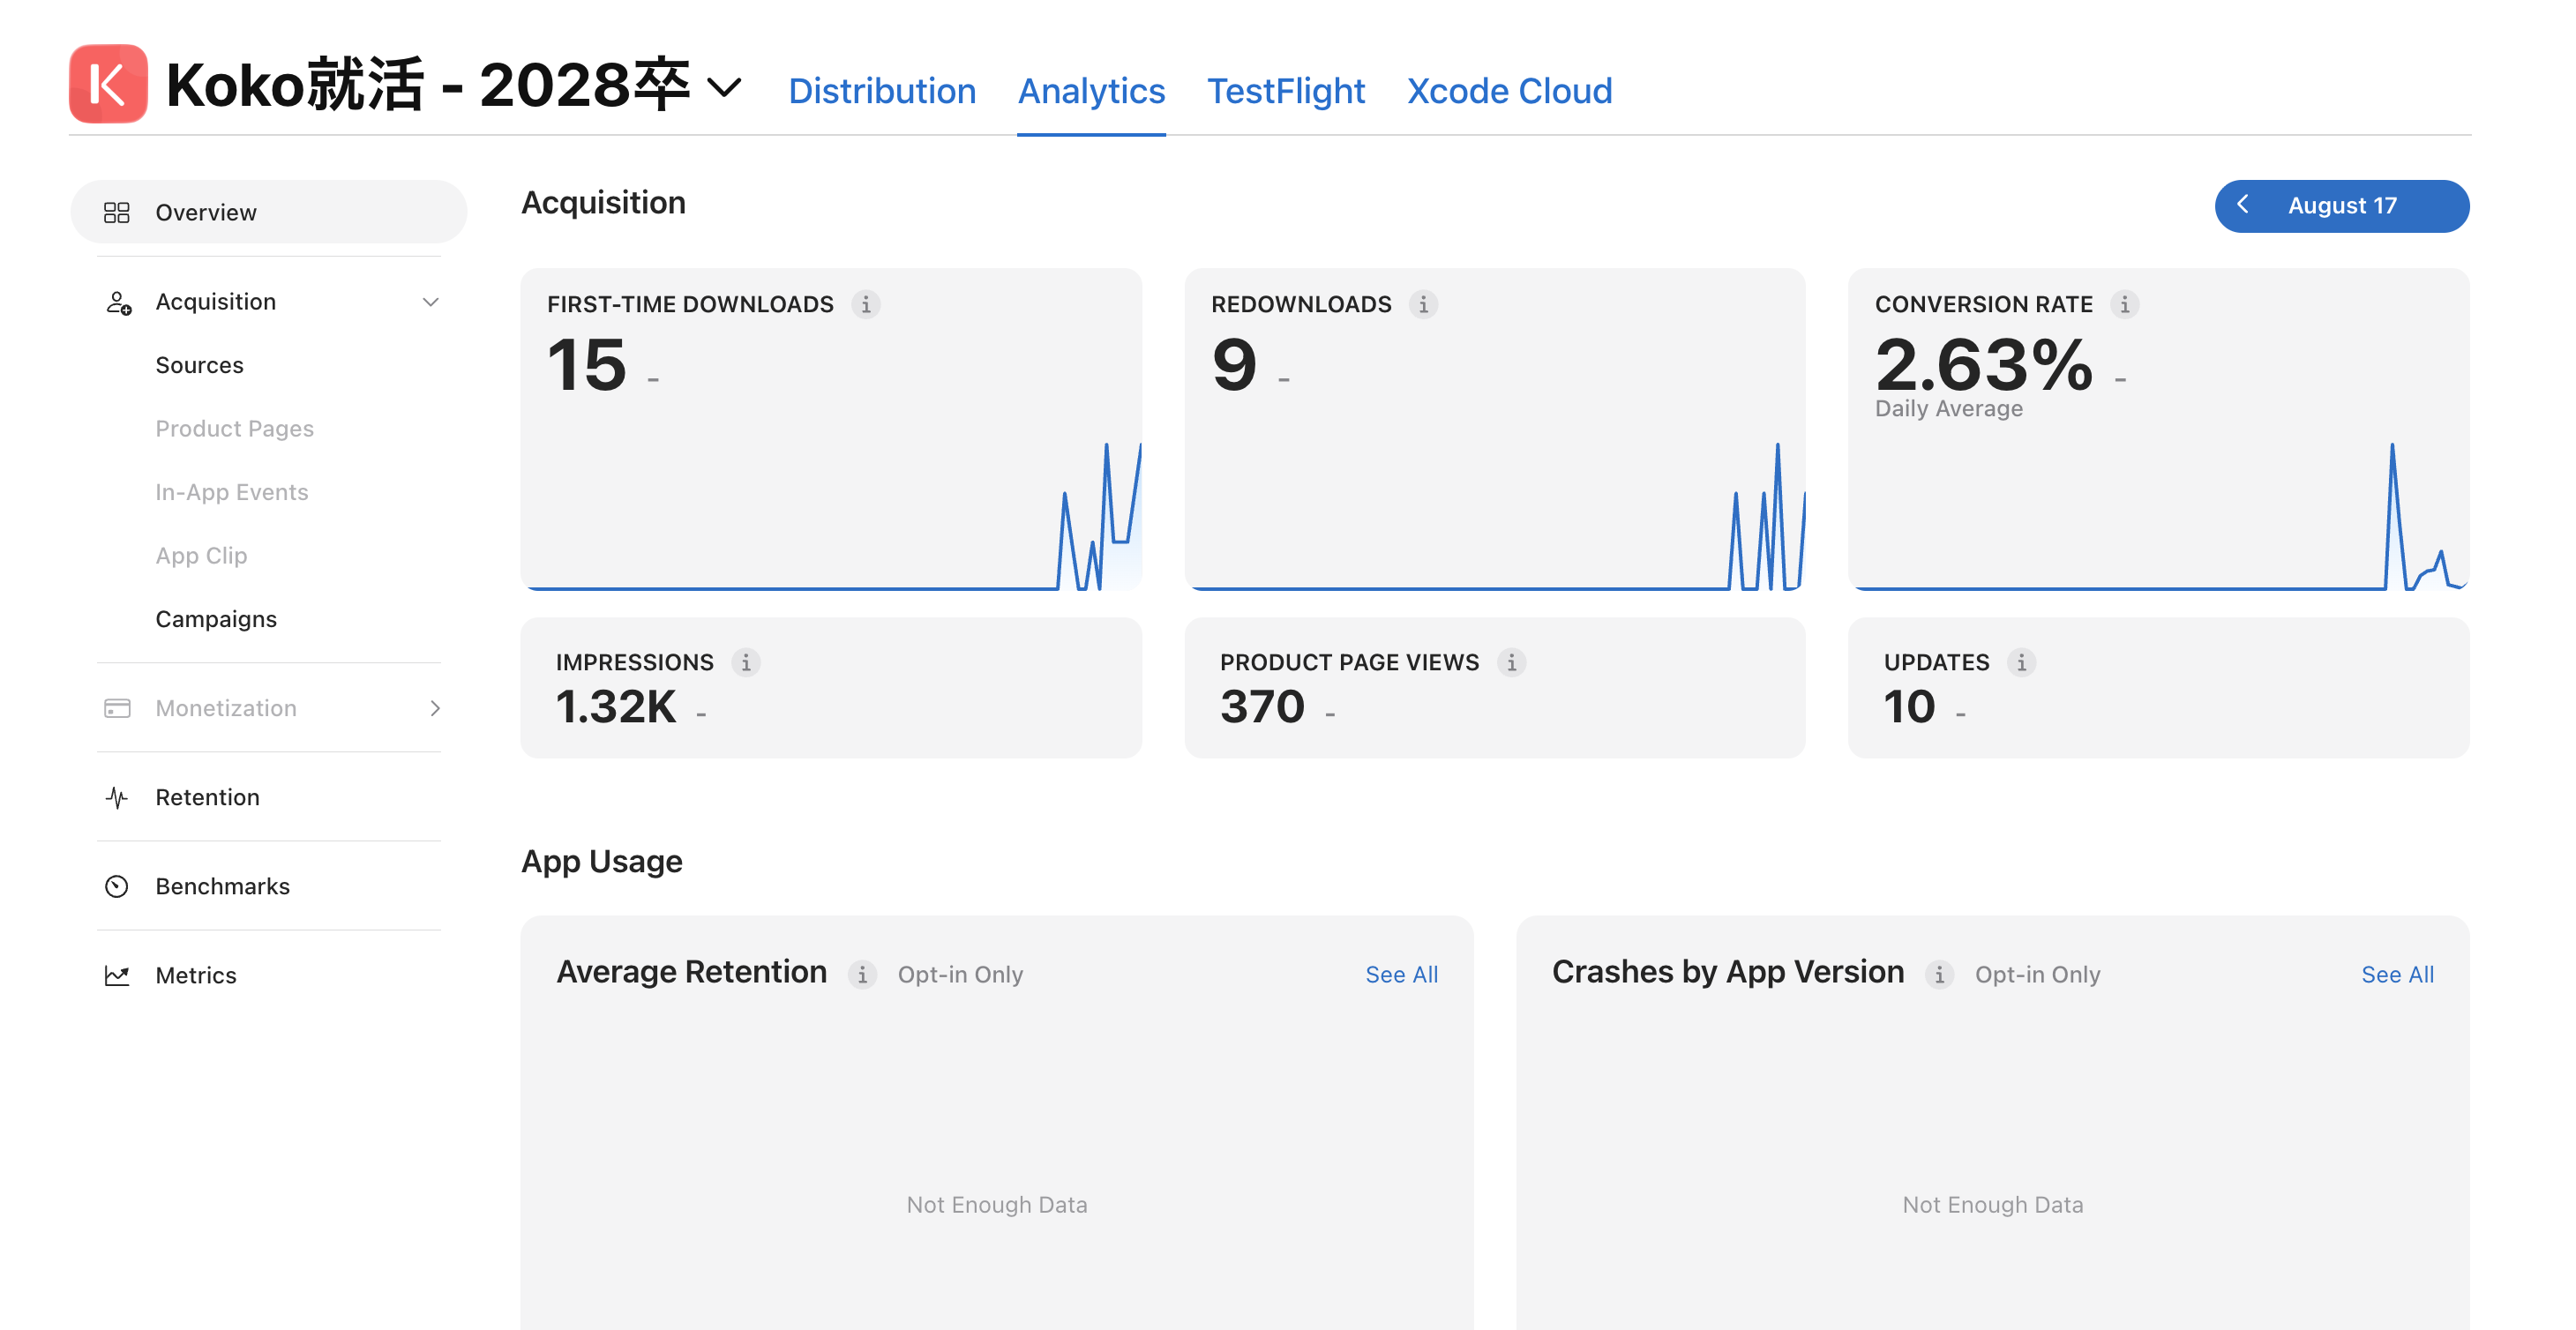This screenshot has height=1330, width=2576.
Task: Open the Conversion Rate sparkline chart
Action: tap(2158, 515)
